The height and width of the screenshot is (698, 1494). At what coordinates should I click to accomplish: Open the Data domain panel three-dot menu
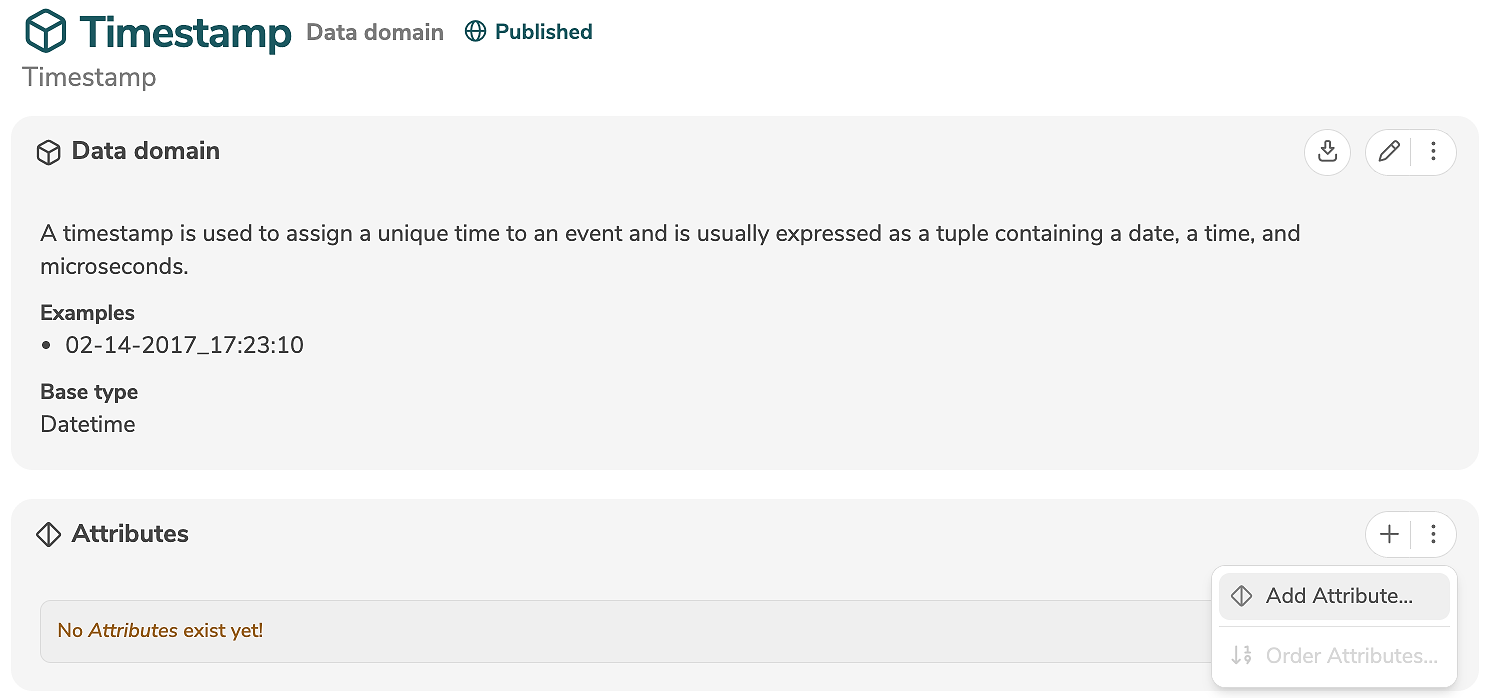pos(1433,152)
